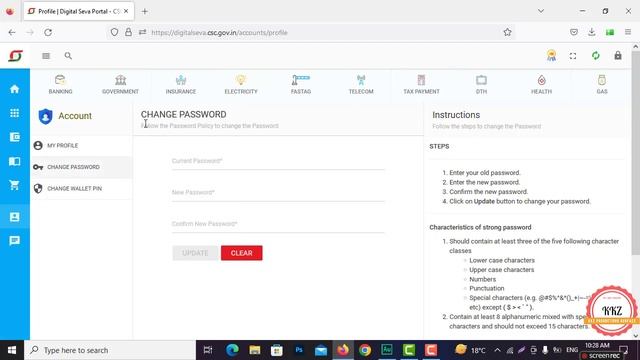The width and height of the screenshot is (640, 360).
Task: Open the Electricity bill category
Action: click(x=241, y=84)
